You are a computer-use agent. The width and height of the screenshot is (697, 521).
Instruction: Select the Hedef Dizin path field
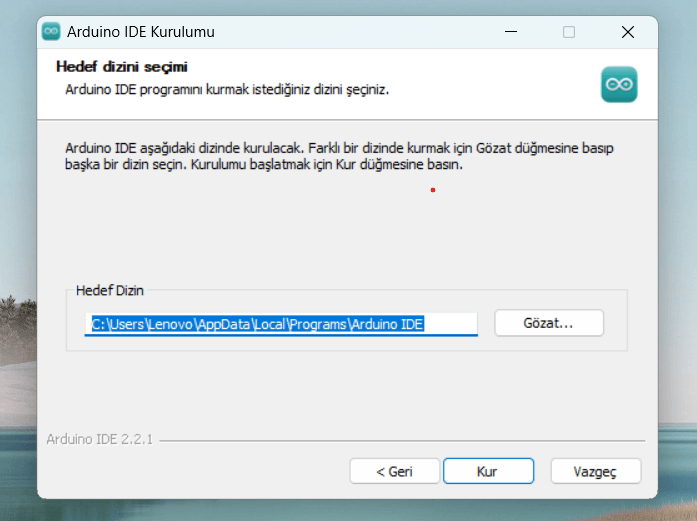tap(281, 324)
